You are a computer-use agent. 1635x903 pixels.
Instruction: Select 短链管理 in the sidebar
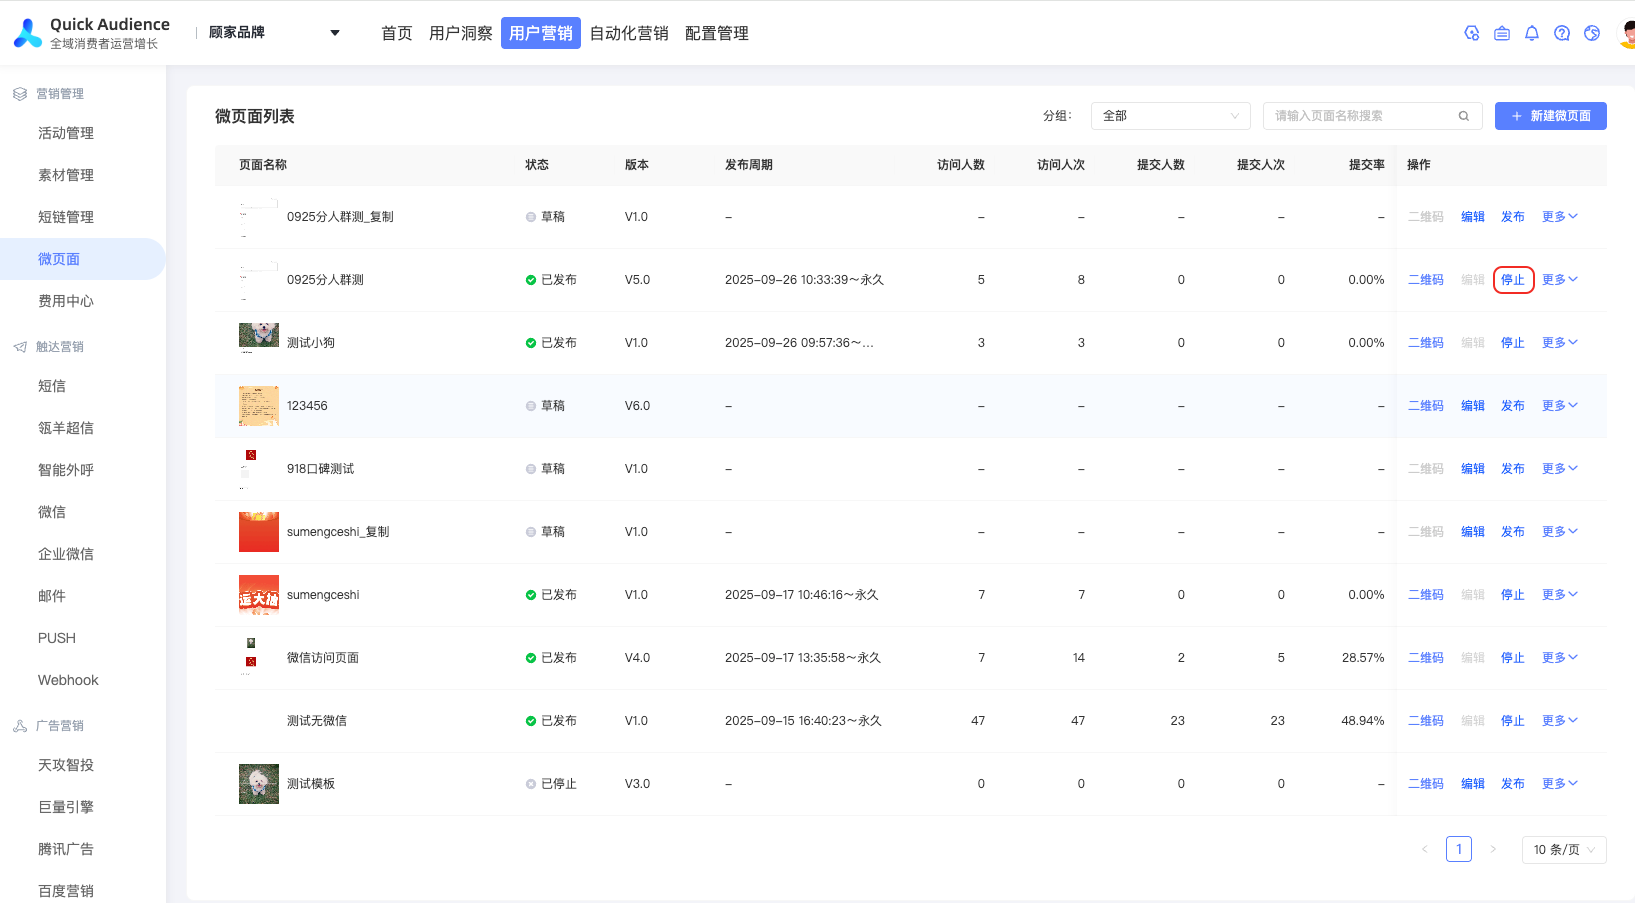click(x=66, y=217)
